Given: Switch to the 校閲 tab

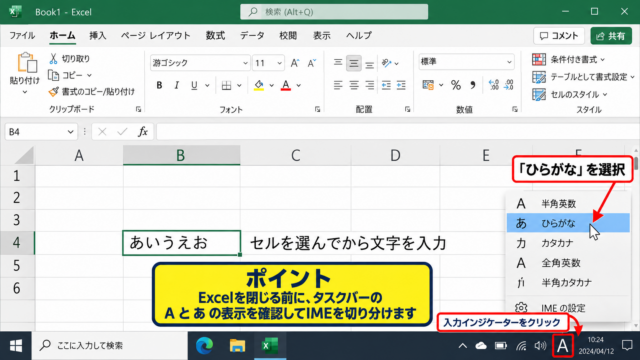Looking at the screenshot, I should coord(288,36).
